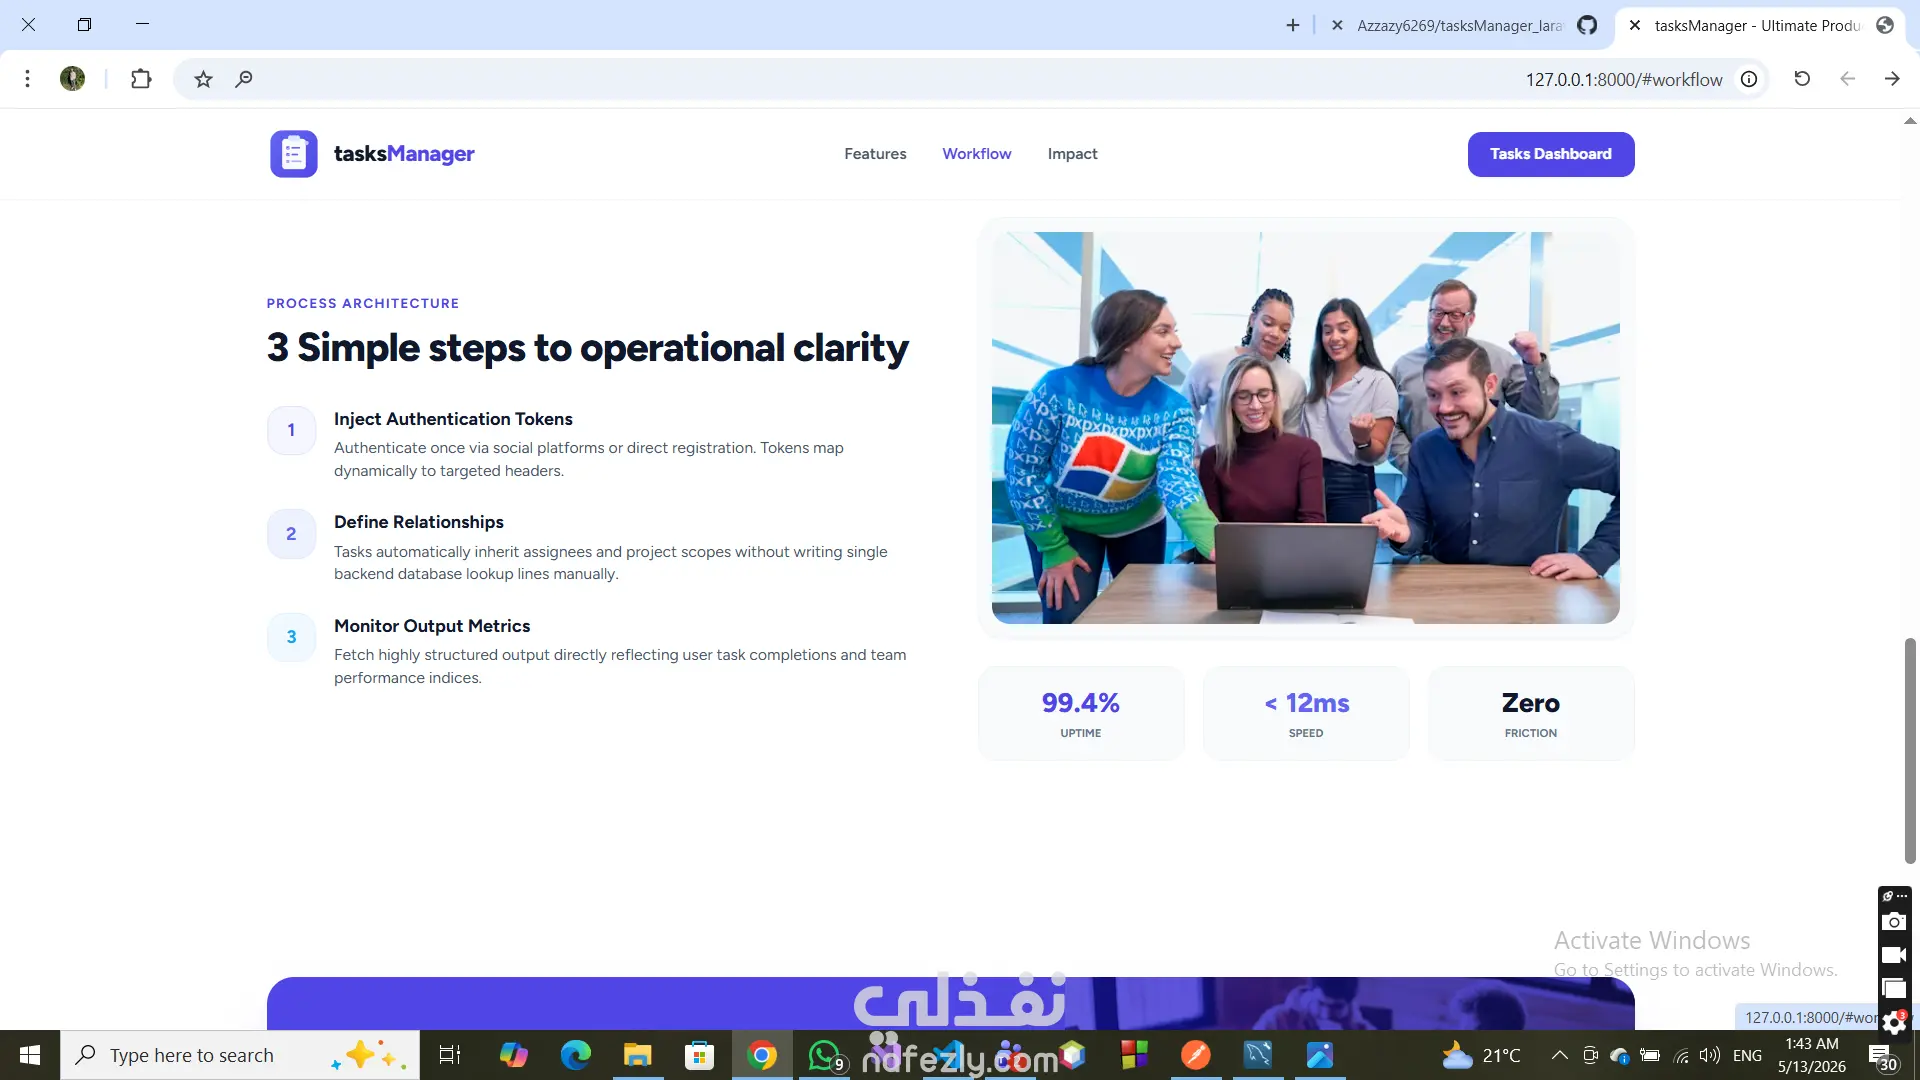Click the "Inject Authentication Tokens" heading
The image size is (1920, 1080).
click(453, 419)
